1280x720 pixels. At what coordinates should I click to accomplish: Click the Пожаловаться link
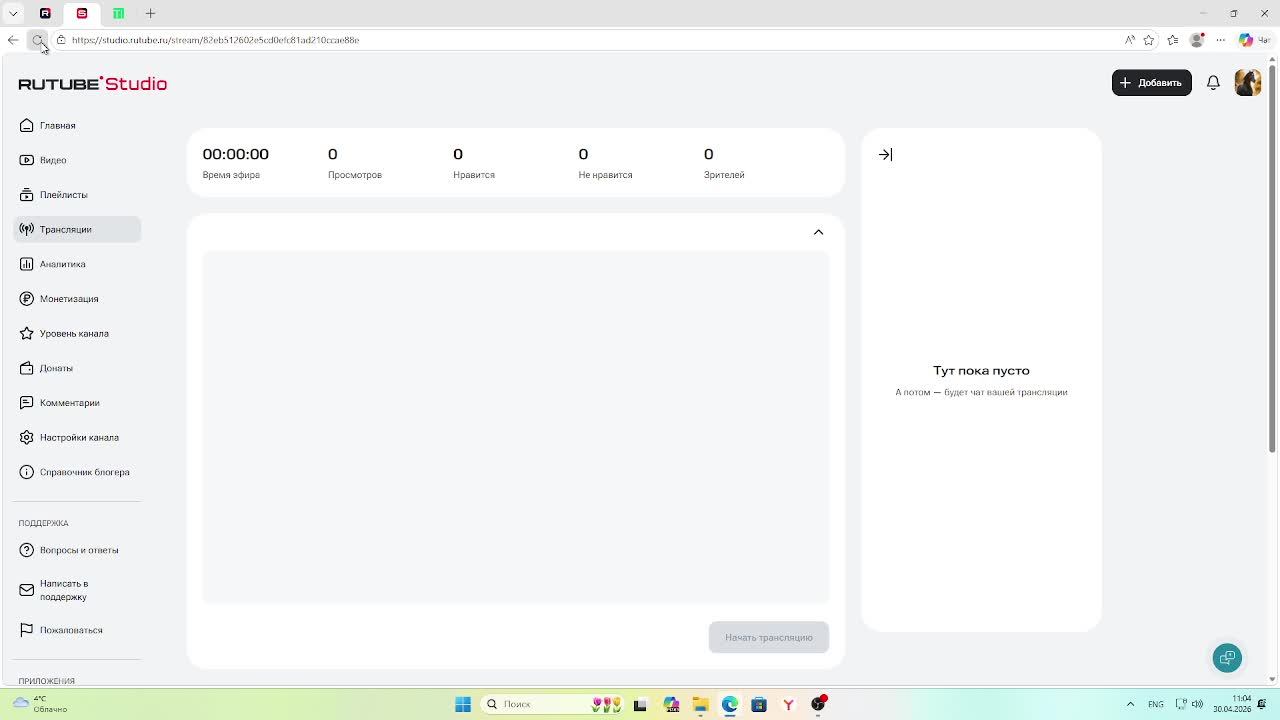pos(77,630)
